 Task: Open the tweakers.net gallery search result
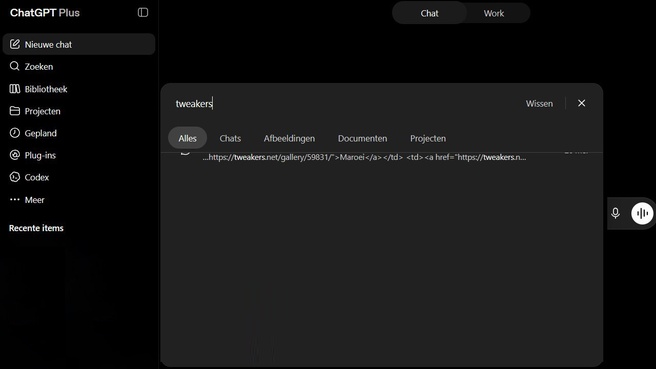click(x=382, y=157)
